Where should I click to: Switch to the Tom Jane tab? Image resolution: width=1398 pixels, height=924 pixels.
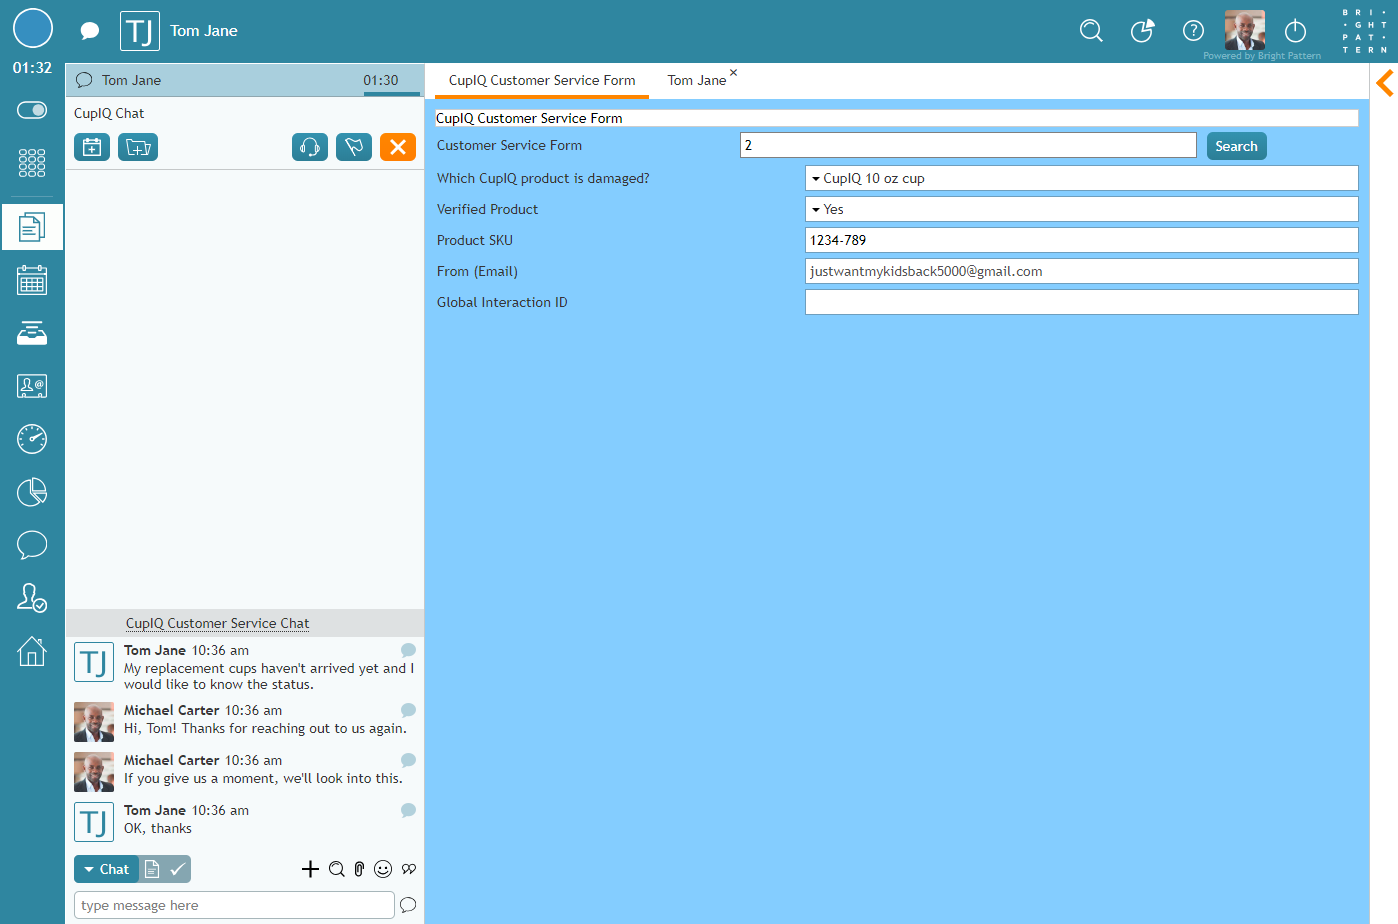pos(697,80)
